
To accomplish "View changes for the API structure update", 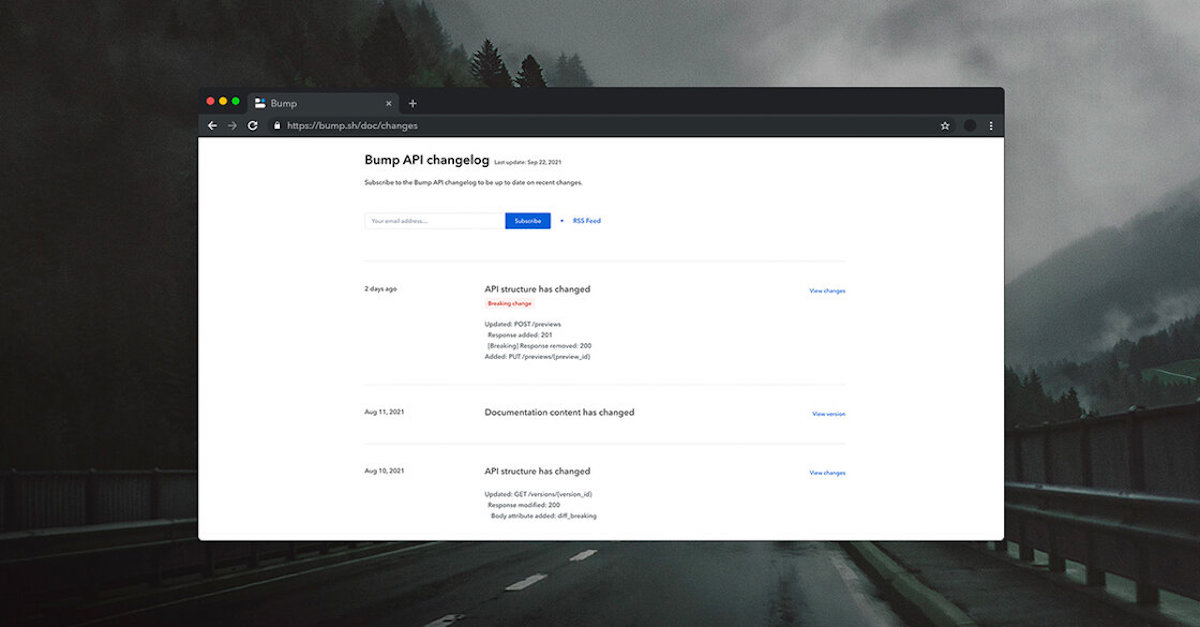I will (x=826, y=290).
